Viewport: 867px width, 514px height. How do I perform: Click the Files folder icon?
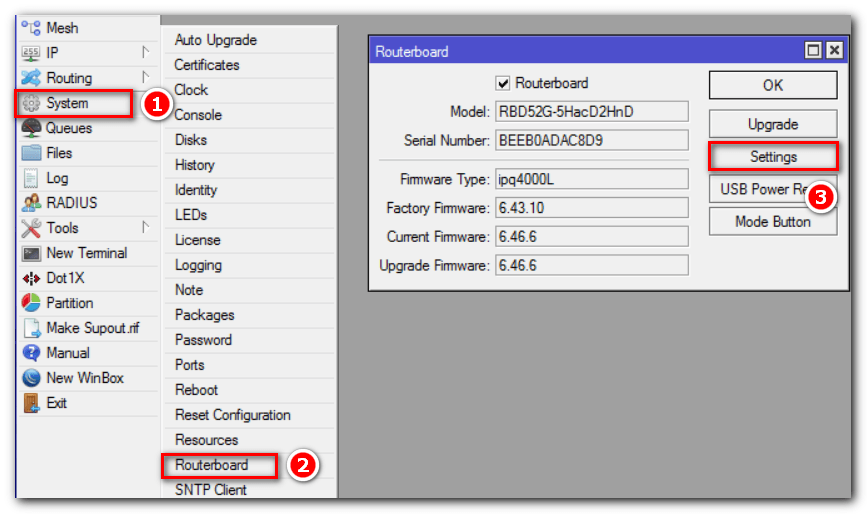pyautogui.click(x=31, y=153)
